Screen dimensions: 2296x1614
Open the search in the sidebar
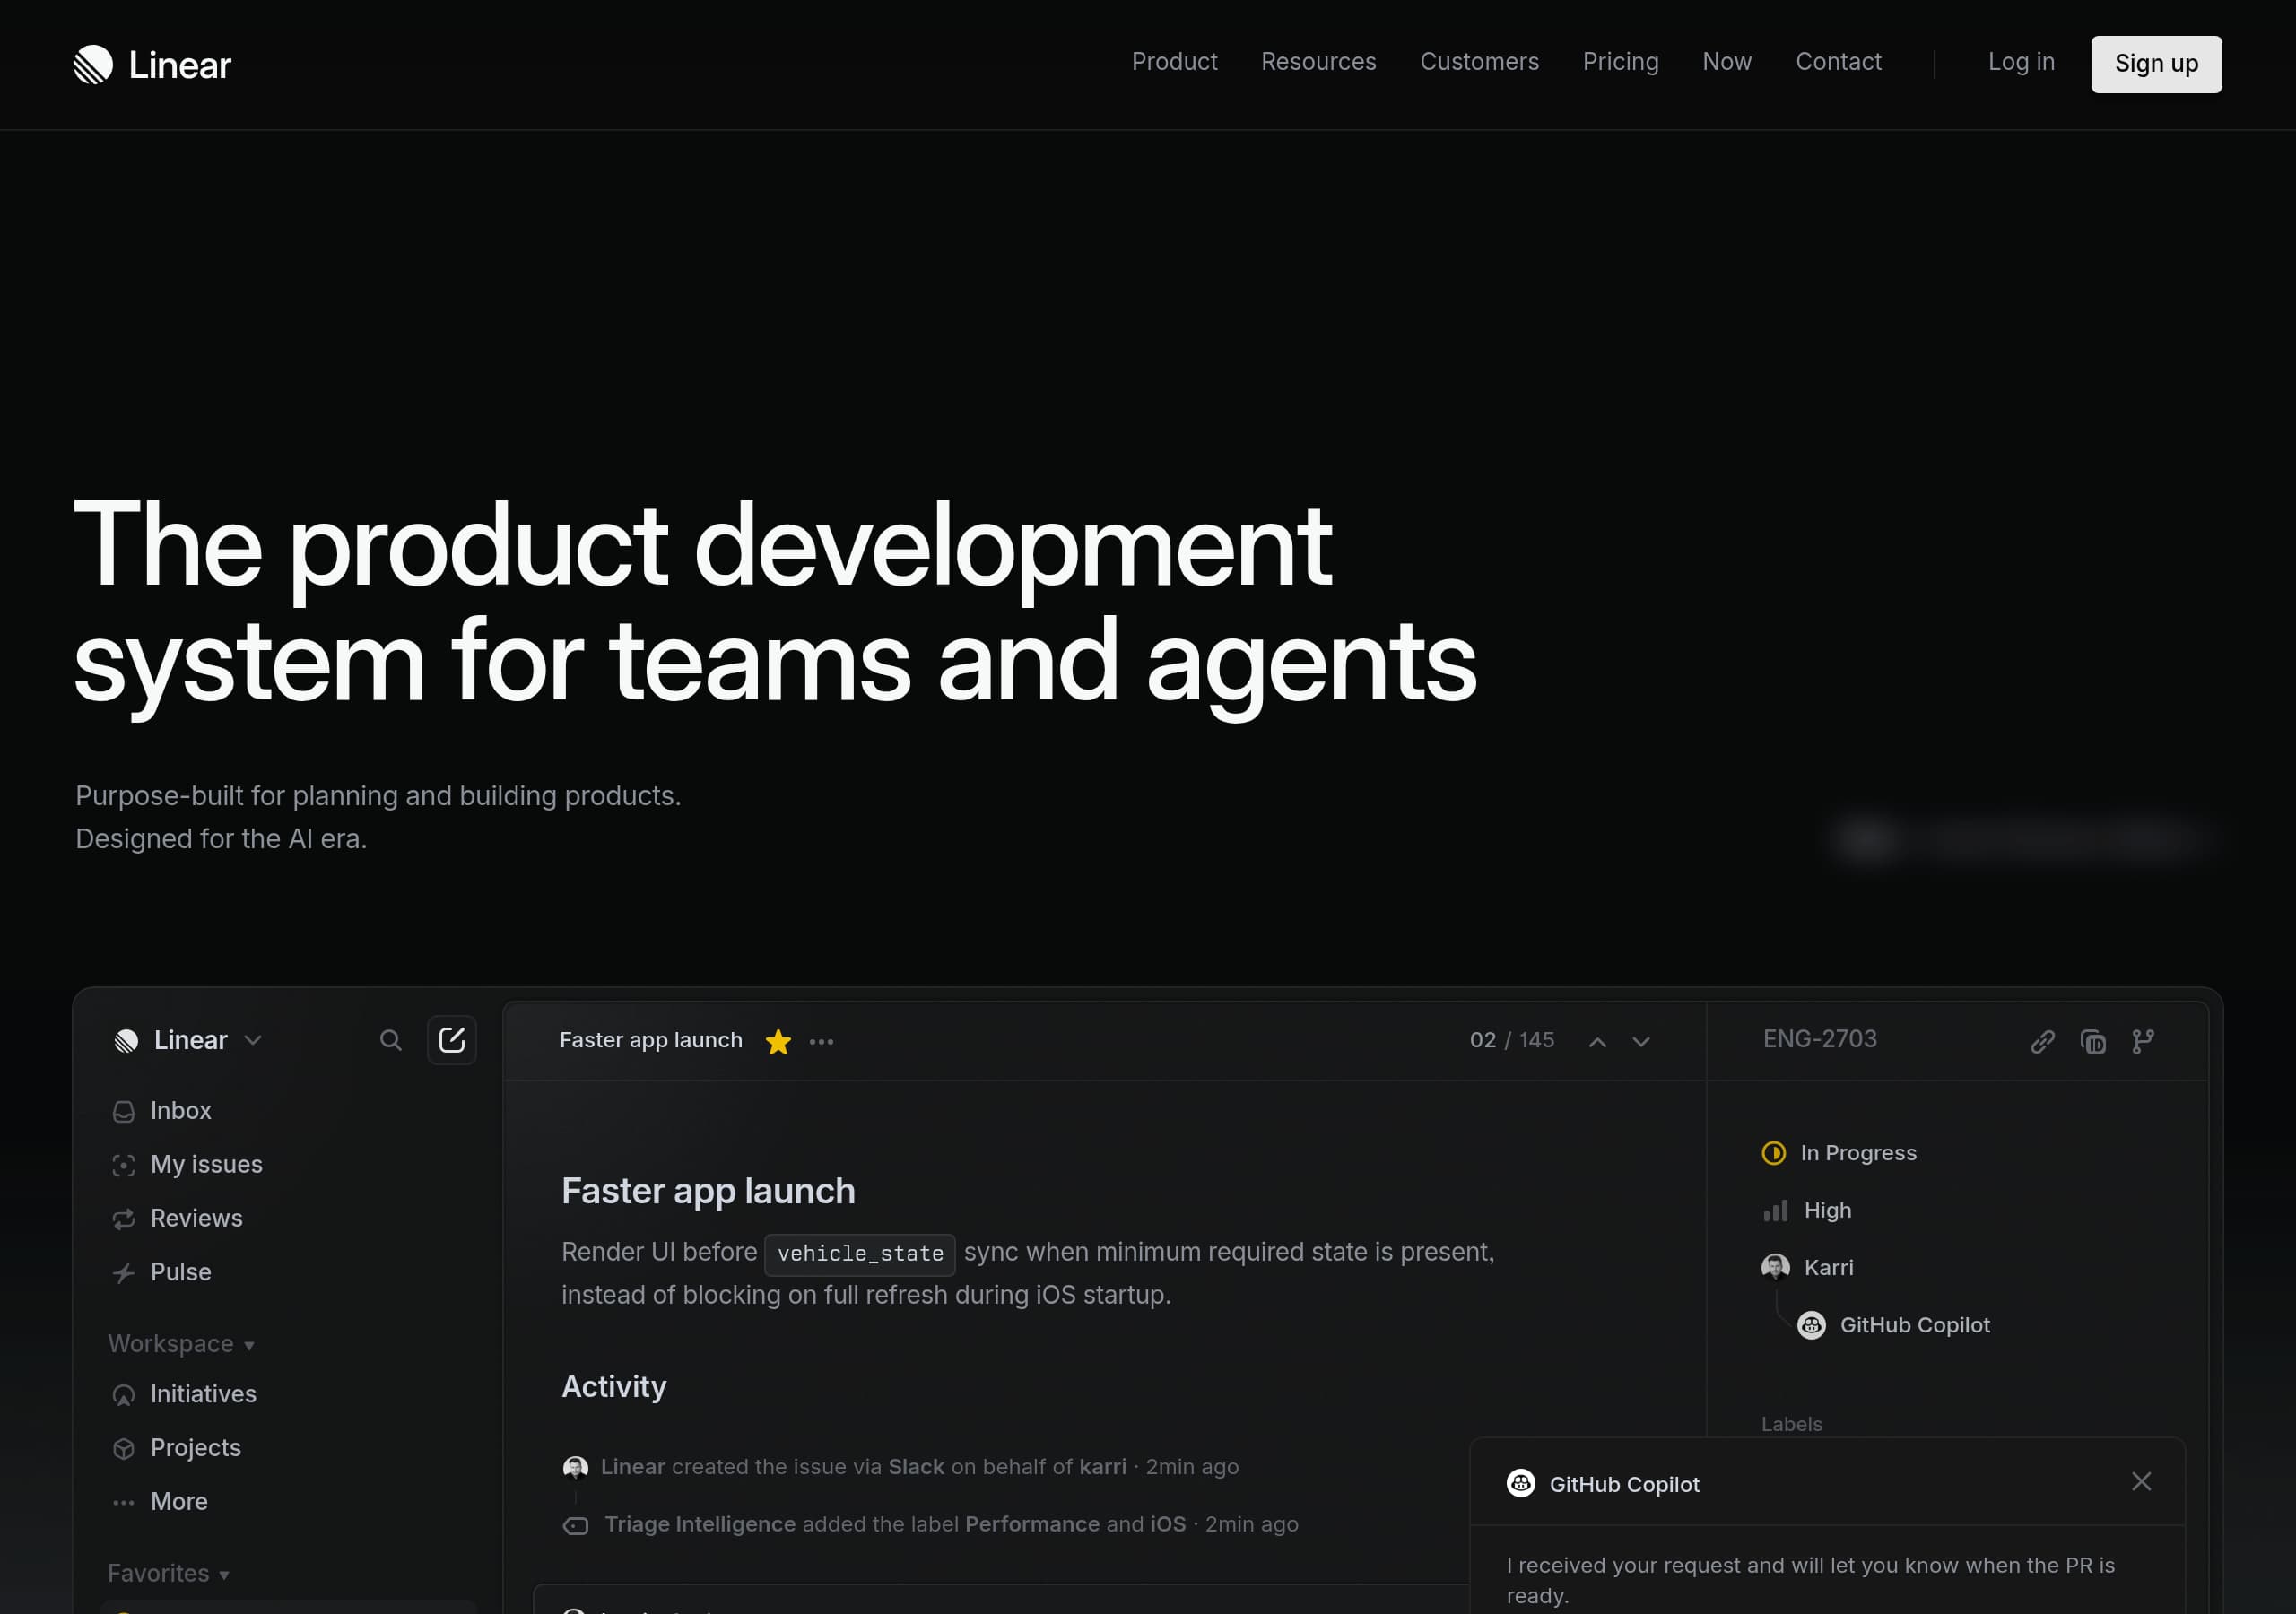[391, 1040]
